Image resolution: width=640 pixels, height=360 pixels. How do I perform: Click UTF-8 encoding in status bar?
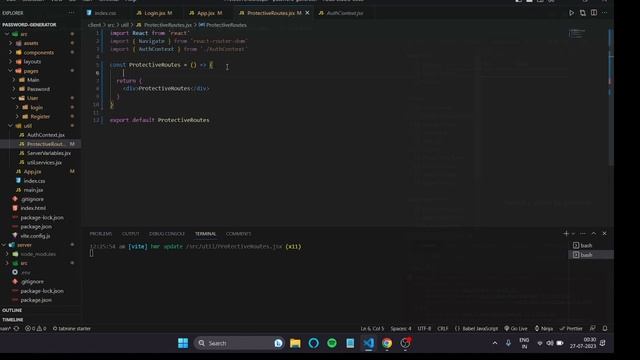point(424,328)
